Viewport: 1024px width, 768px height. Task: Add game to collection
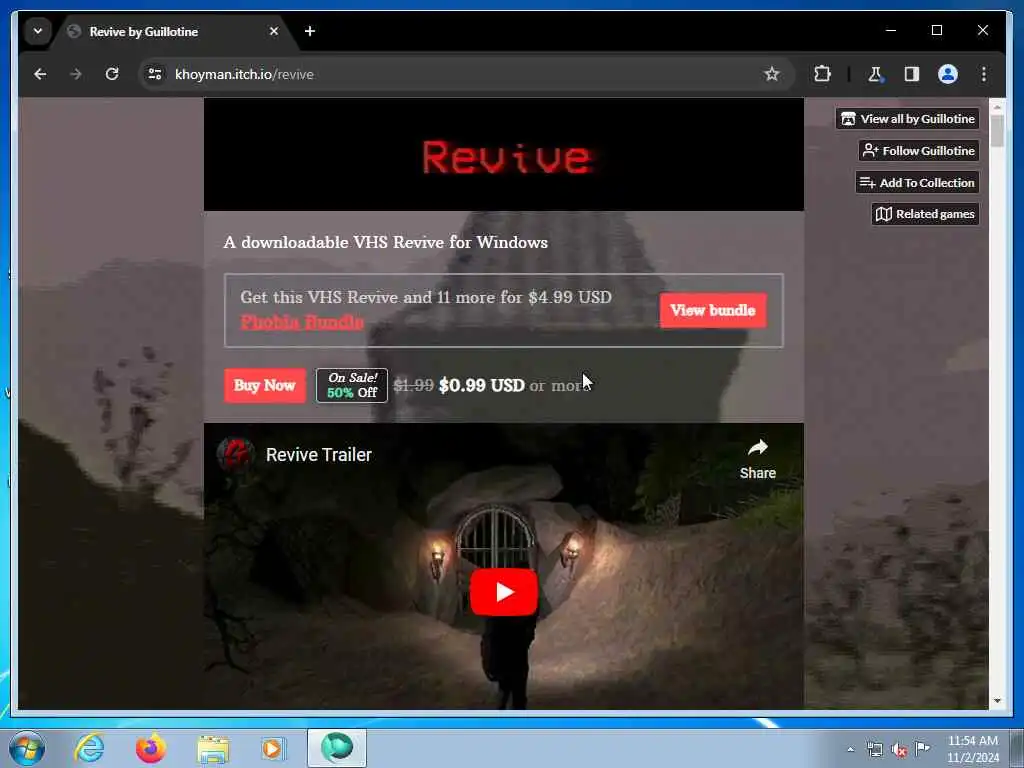(x=917, y=183)
